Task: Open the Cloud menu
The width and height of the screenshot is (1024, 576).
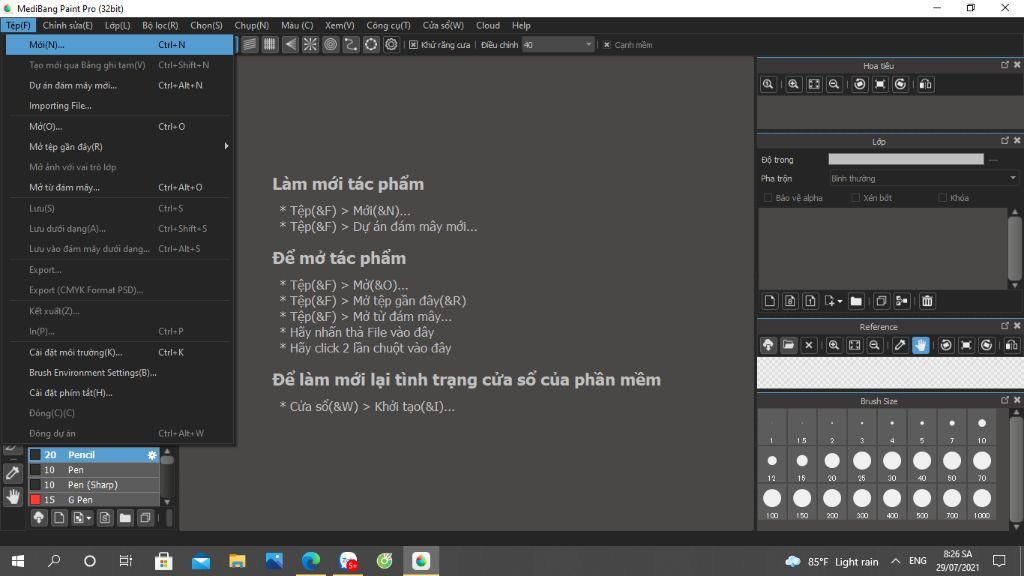Action: 488,25
